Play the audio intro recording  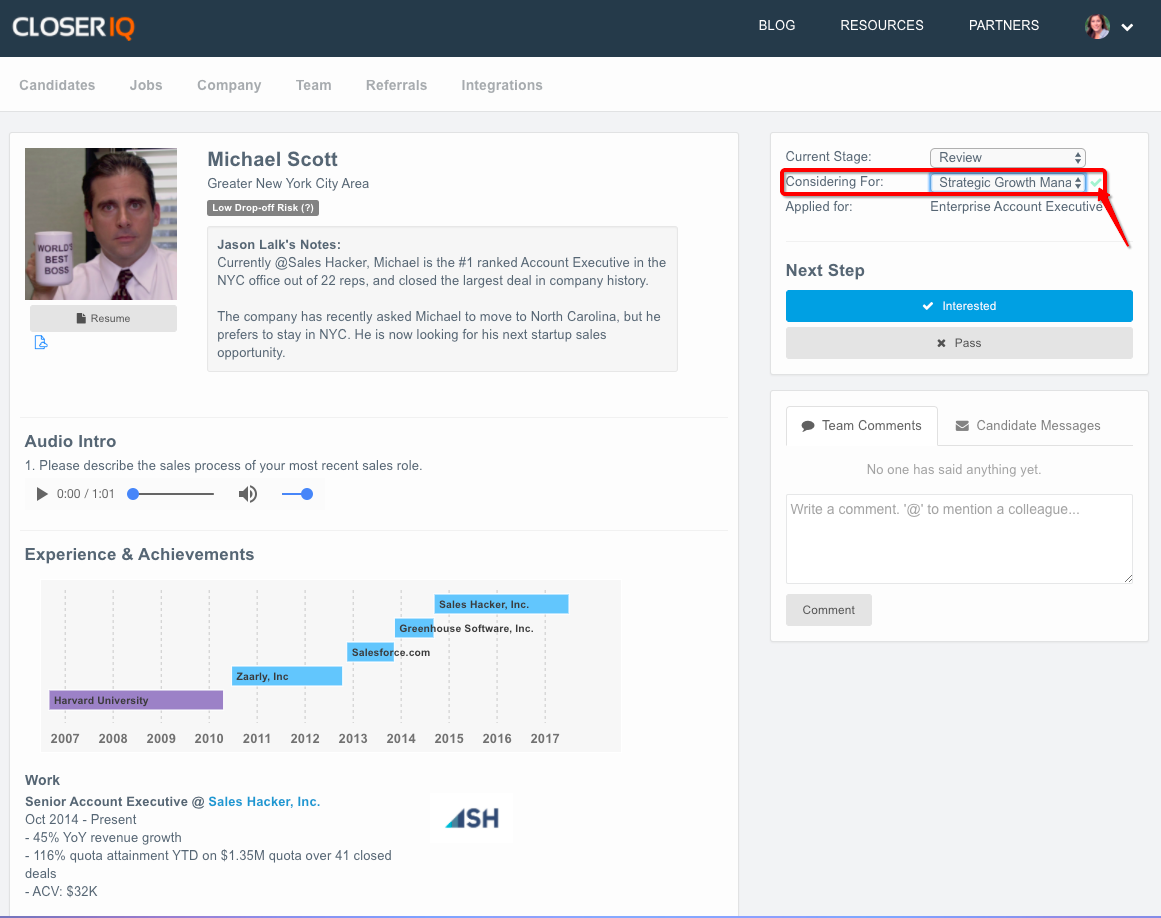(x=42, y=494)
